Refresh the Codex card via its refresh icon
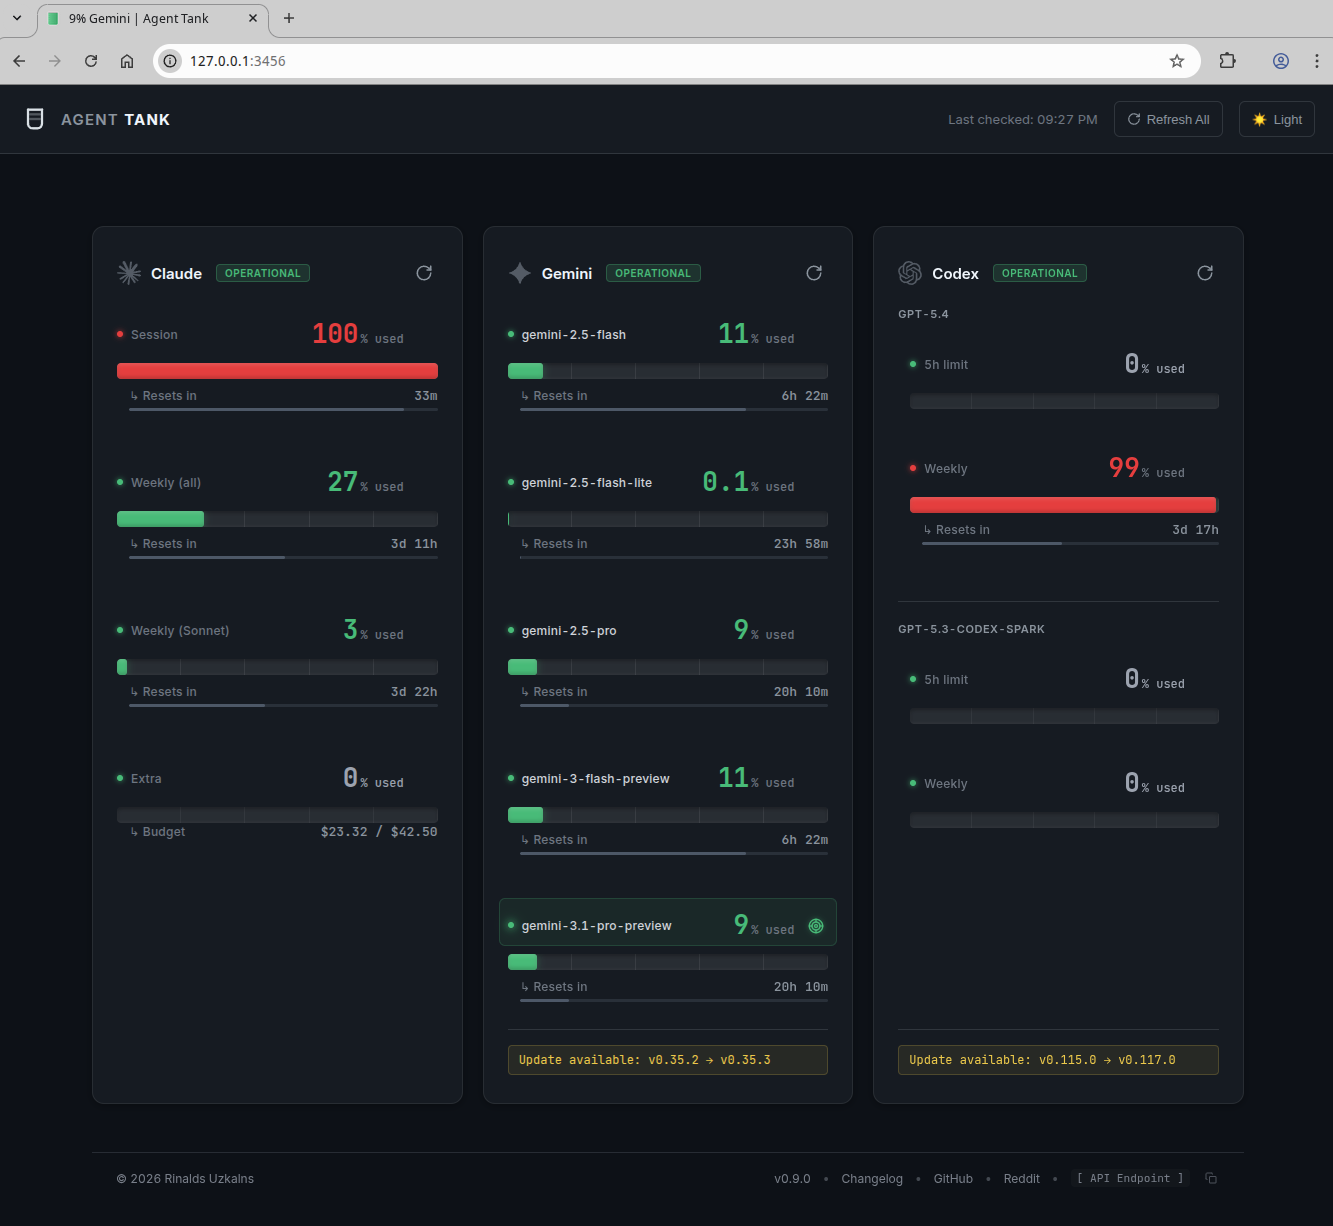Screen dimensions: 1333x1226 click(1205, 272)
